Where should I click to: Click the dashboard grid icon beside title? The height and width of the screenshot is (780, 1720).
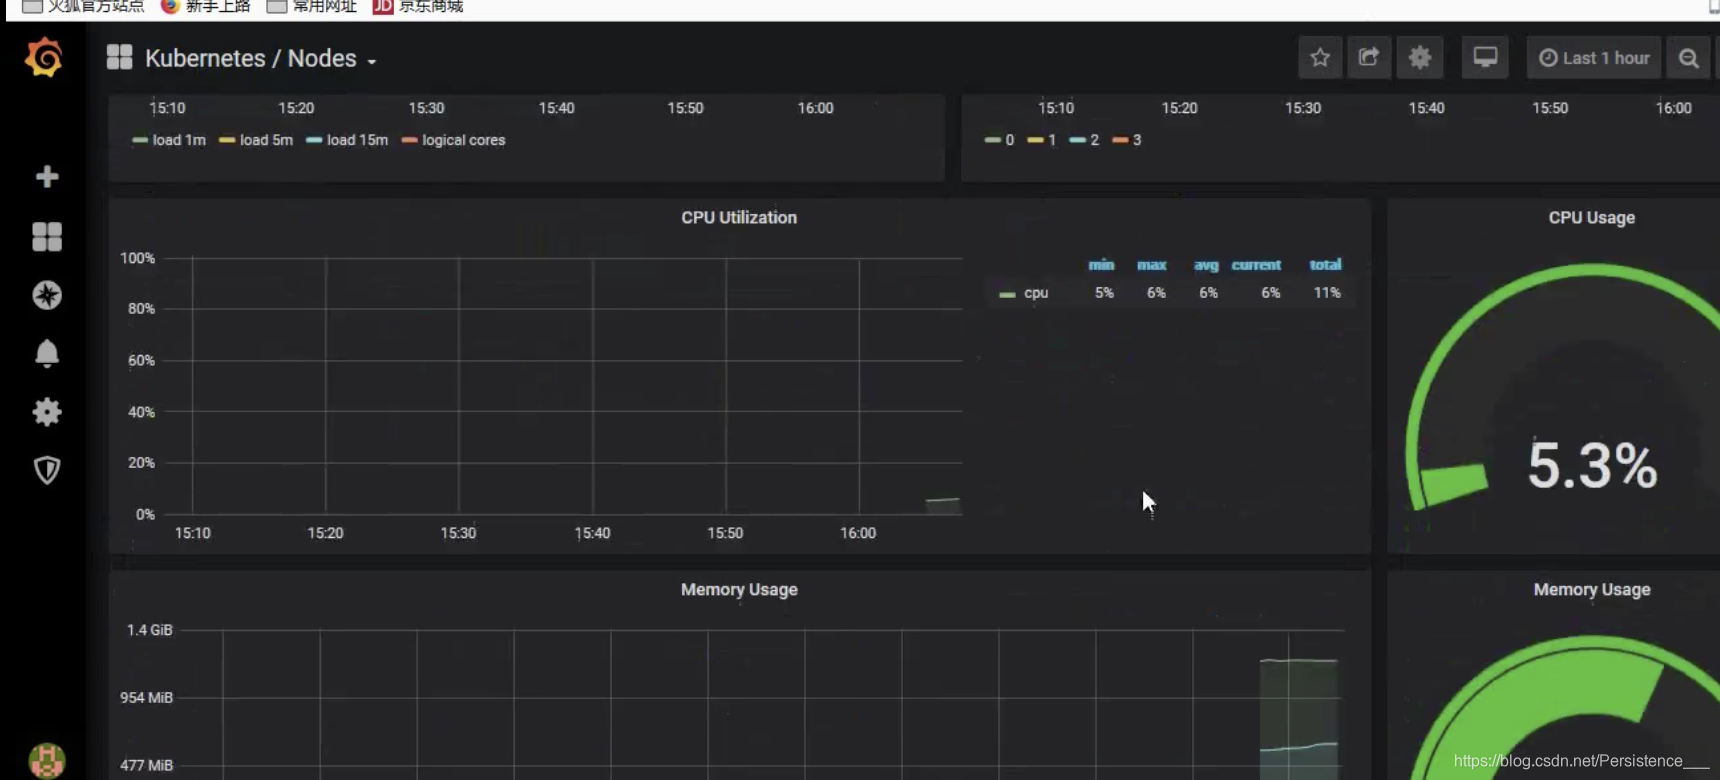[x=120, y=57]
